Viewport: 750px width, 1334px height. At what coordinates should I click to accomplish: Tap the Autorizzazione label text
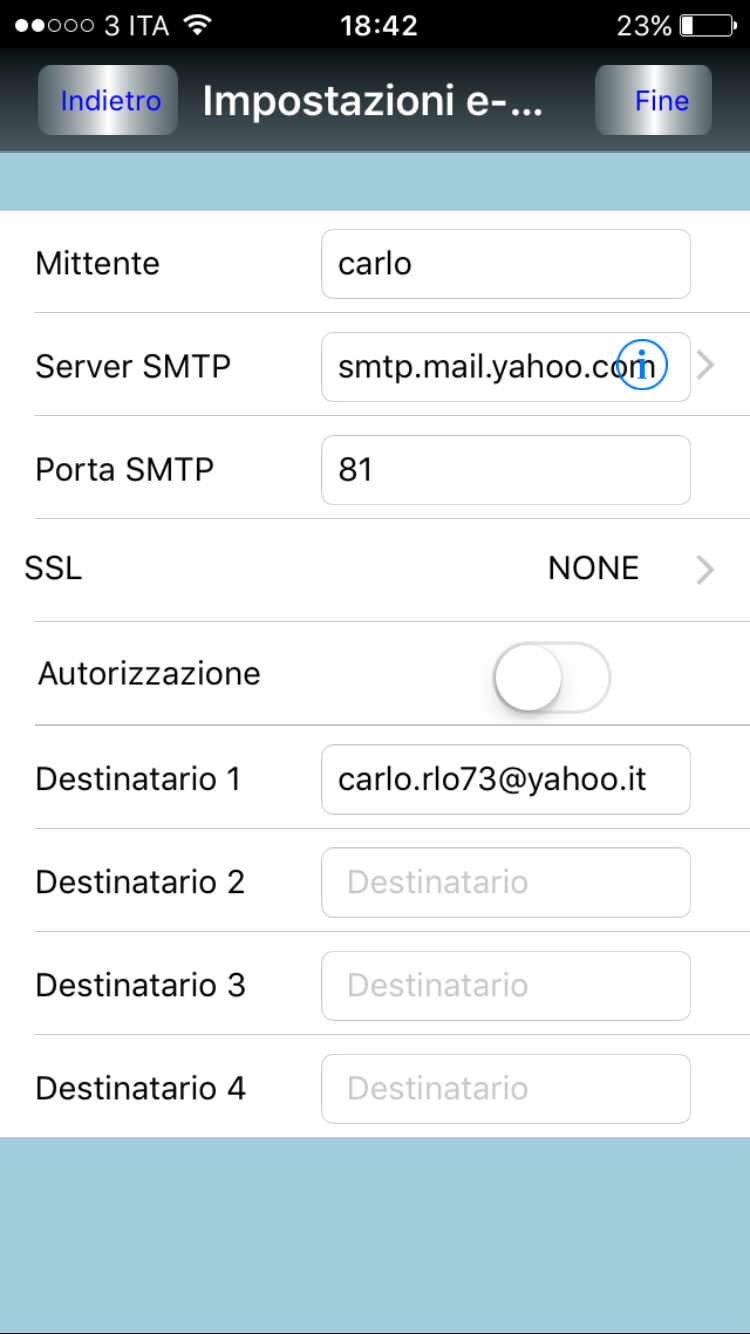tap(149, 673)
